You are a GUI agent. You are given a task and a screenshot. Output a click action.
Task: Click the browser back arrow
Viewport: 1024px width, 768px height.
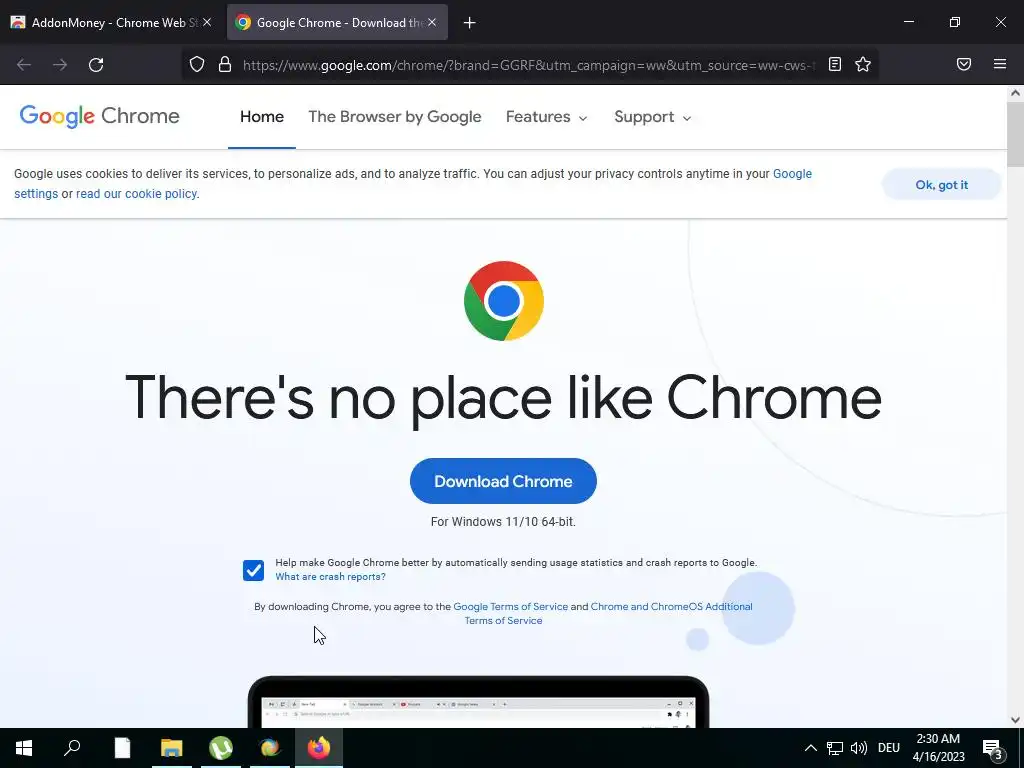[24, 65]
